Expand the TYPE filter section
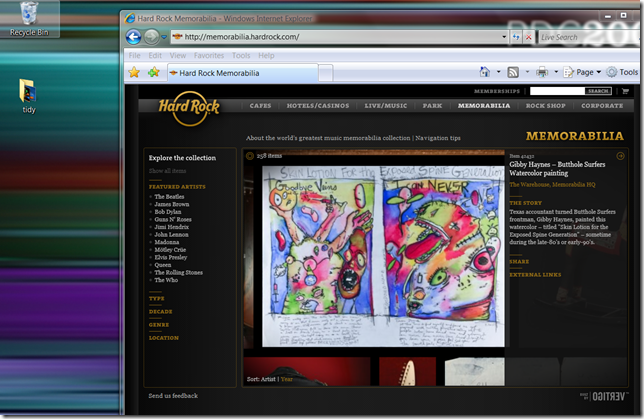This screenshot has height=419, width=644. click(x=156, y=299)
